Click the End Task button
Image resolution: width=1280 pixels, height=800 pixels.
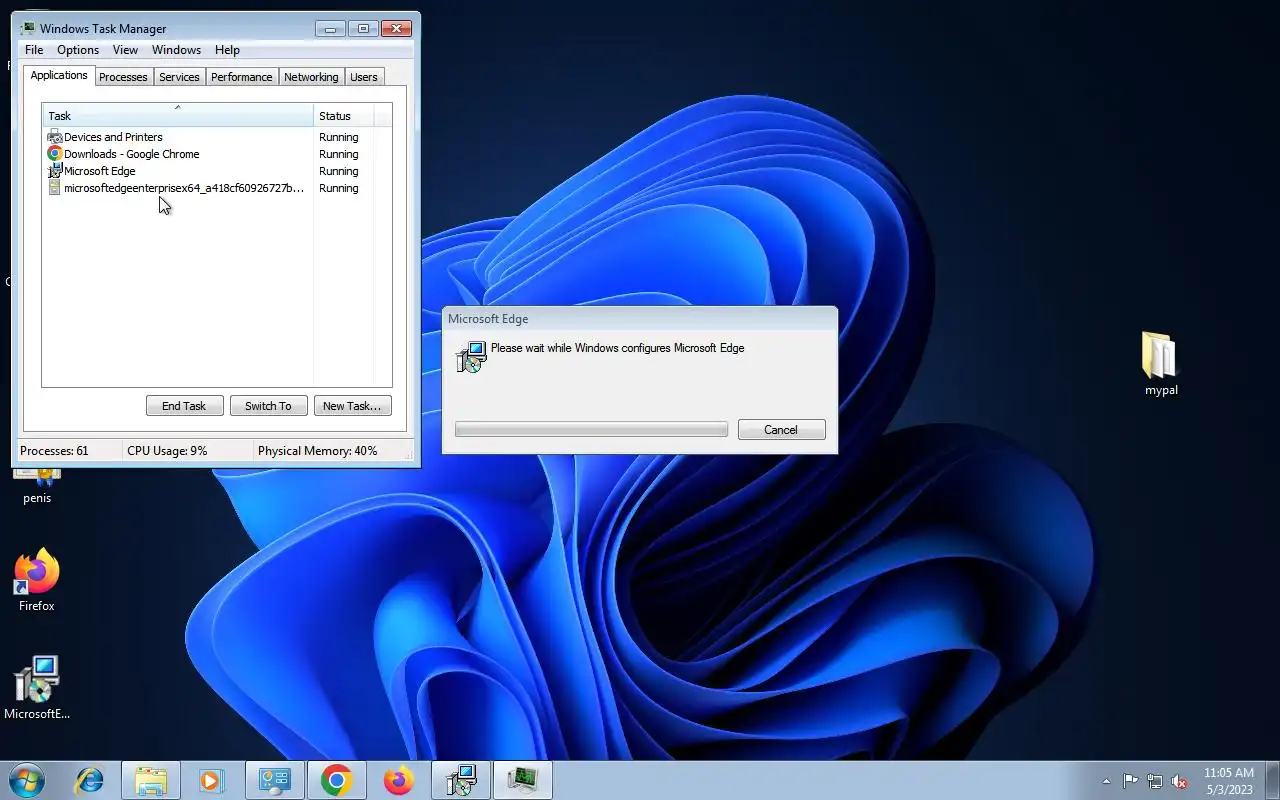[184, 405]
